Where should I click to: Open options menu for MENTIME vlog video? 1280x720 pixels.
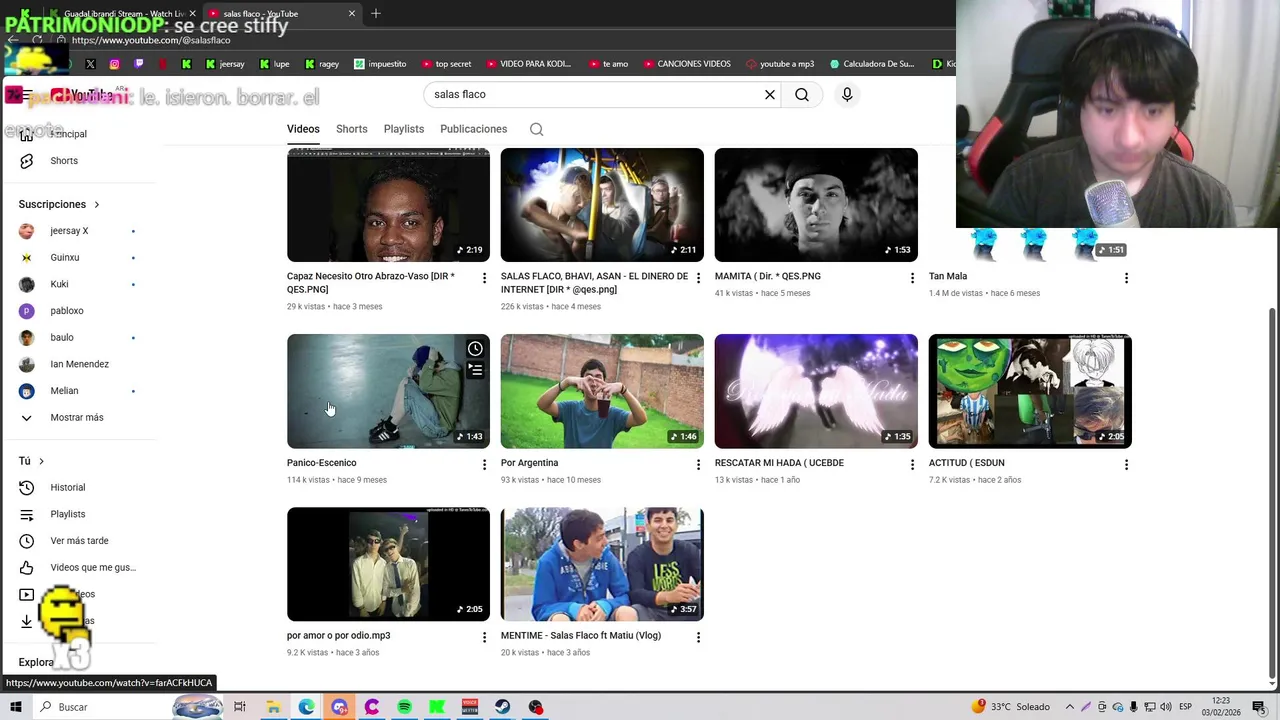(698, 637)
